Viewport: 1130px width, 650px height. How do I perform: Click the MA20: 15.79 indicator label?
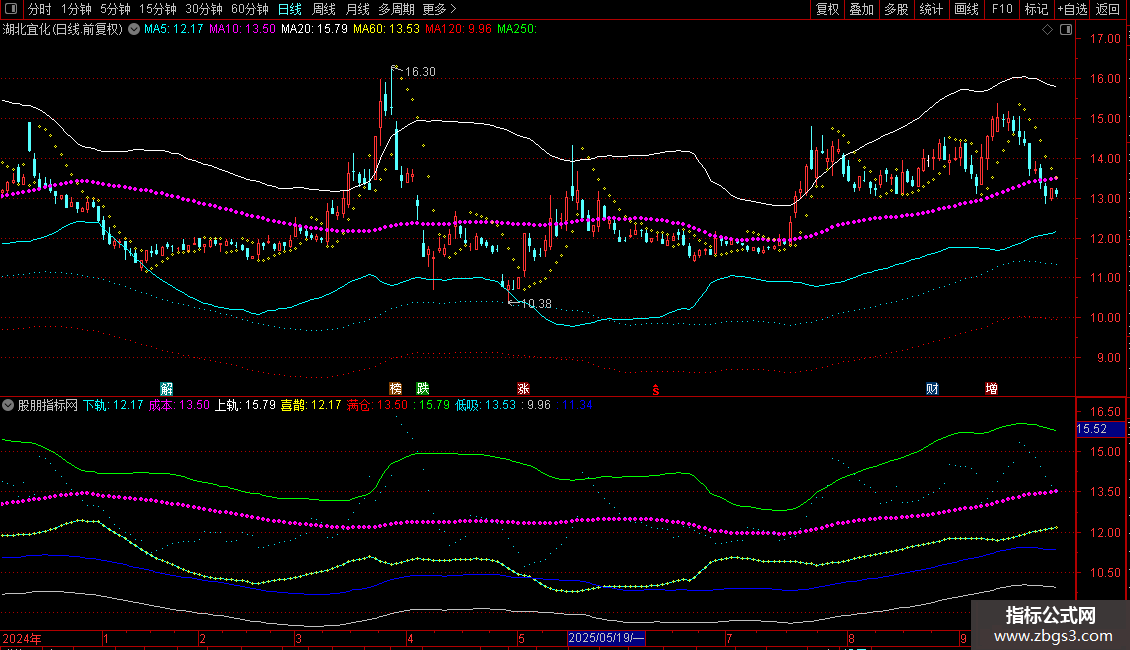tap(314, 29)
